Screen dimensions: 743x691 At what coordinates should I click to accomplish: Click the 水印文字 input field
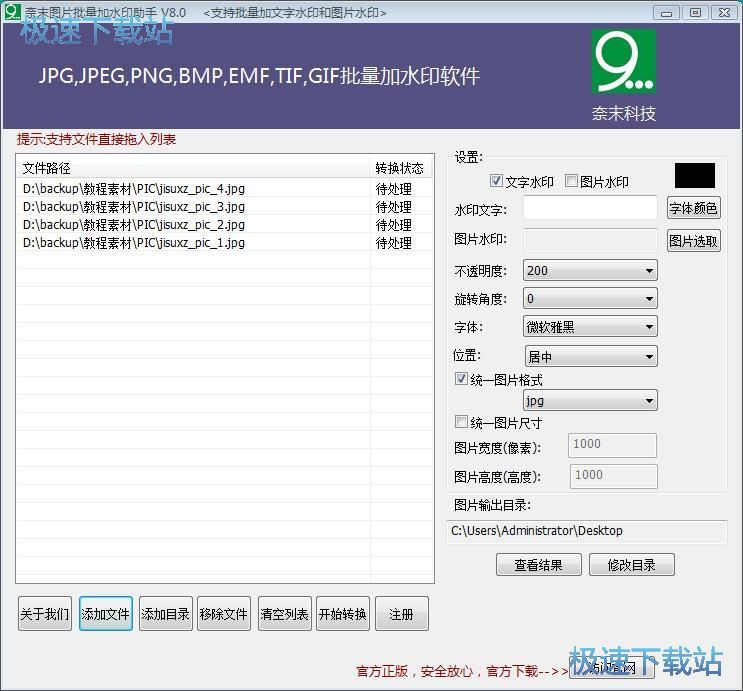[x=590, y=208]
